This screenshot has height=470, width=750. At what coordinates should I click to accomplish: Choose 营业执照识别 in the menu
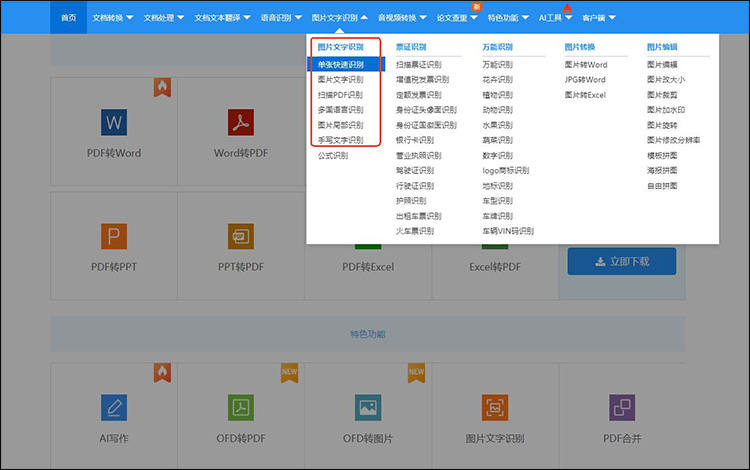419,155
